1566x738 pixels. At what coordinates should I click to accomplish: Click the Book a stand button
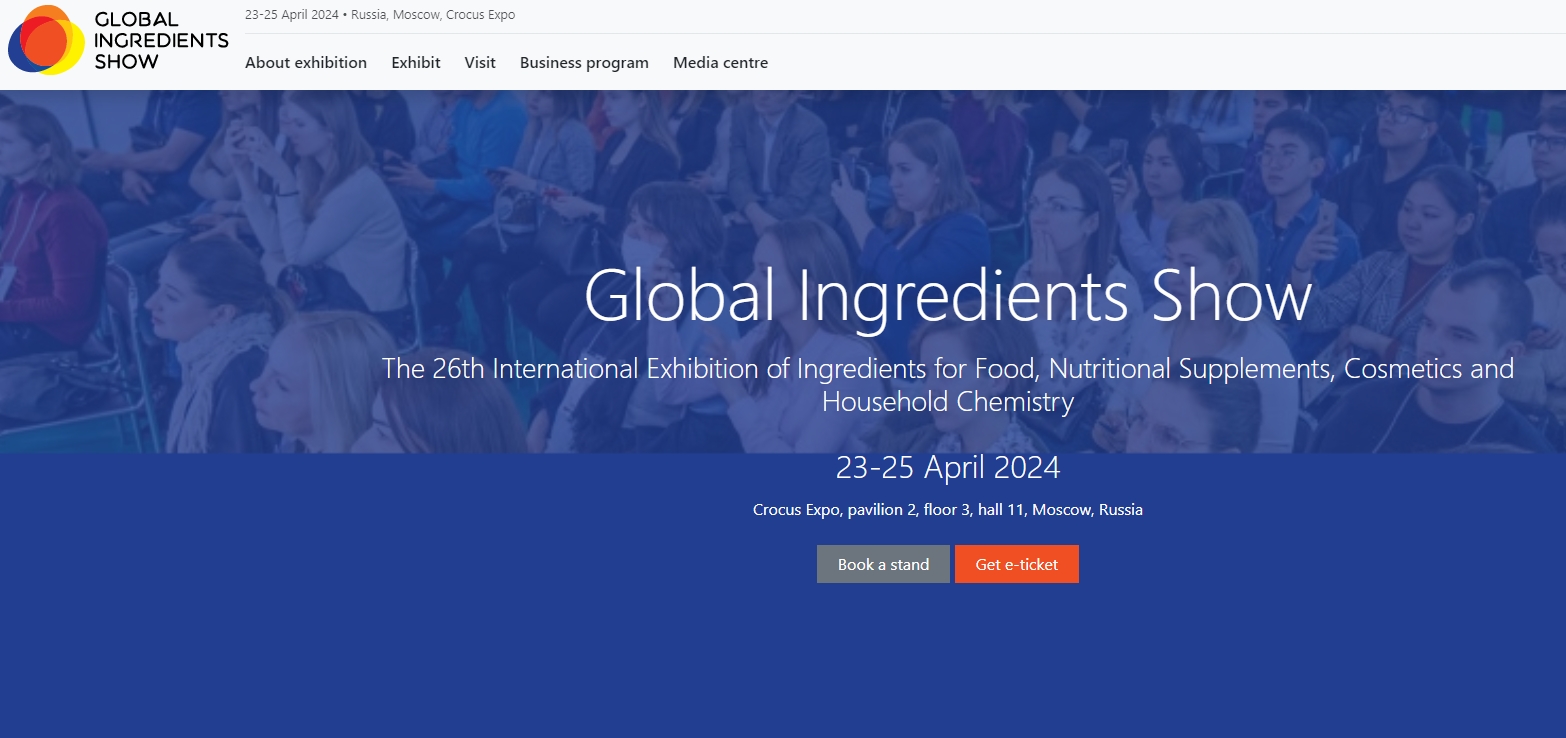tap(883, 564)
